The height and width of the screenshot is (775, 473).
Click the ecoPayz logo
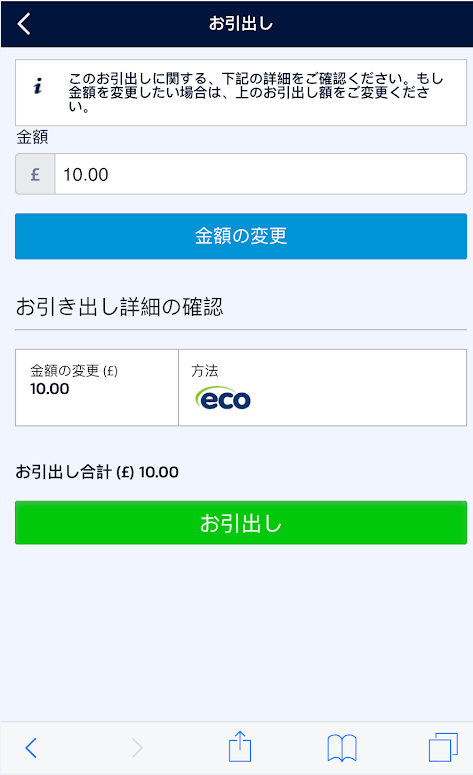223,398
